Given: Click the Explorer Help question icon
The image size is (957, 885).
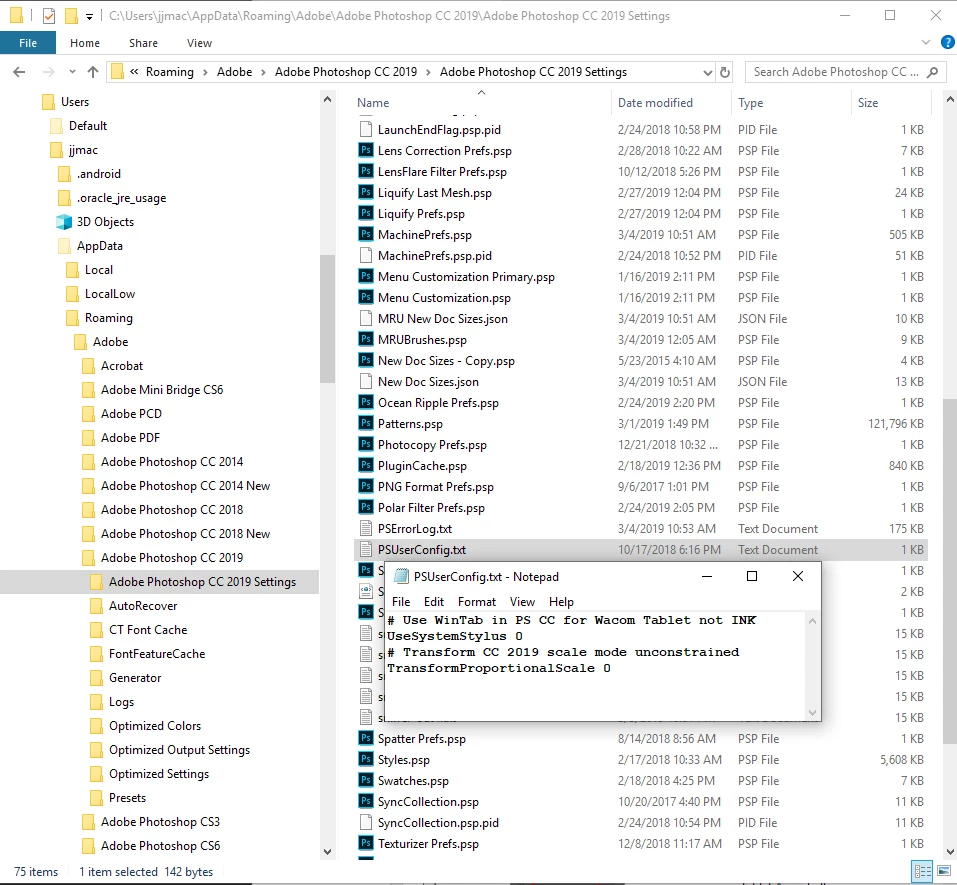Looking at the screenshot, I should click(x=948, y=42).
